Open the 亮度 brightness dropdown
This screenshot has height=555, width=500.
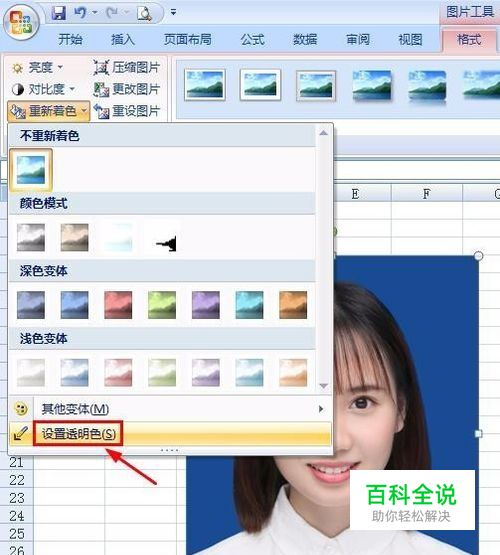[x=38, y=67]
